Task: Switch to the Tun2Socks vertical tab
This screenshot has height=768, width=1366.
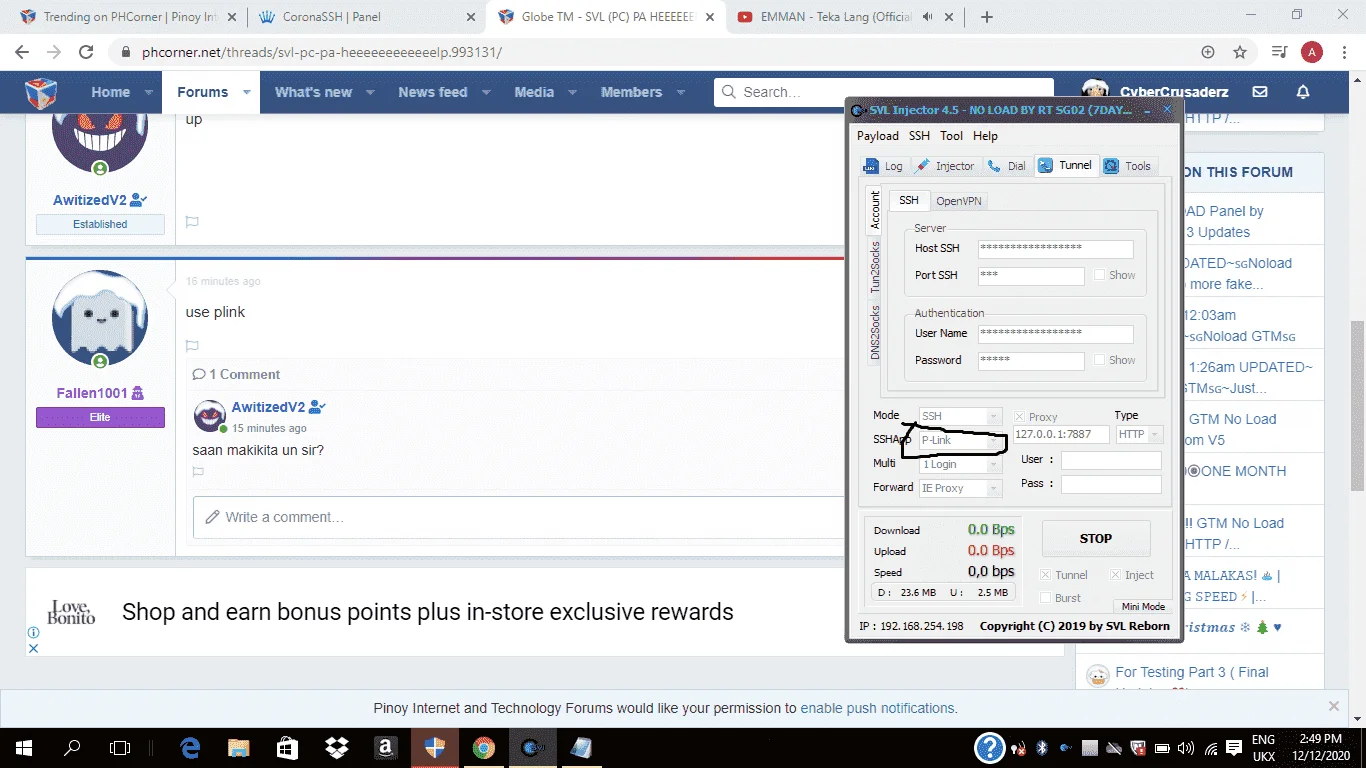Action: click(x=875, y=267)
